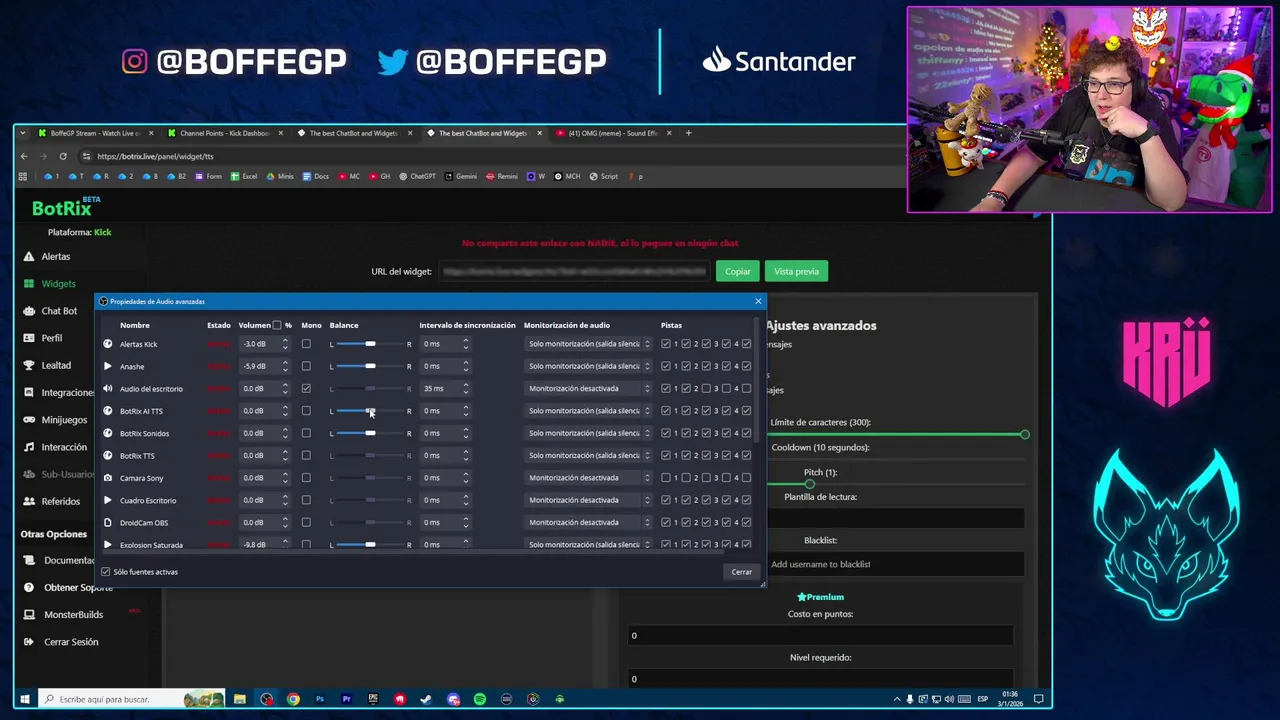The image size is (1280, 720).
Task: Click the BotRix Sonidos browser source icon
Action: [x=108, y=433]
